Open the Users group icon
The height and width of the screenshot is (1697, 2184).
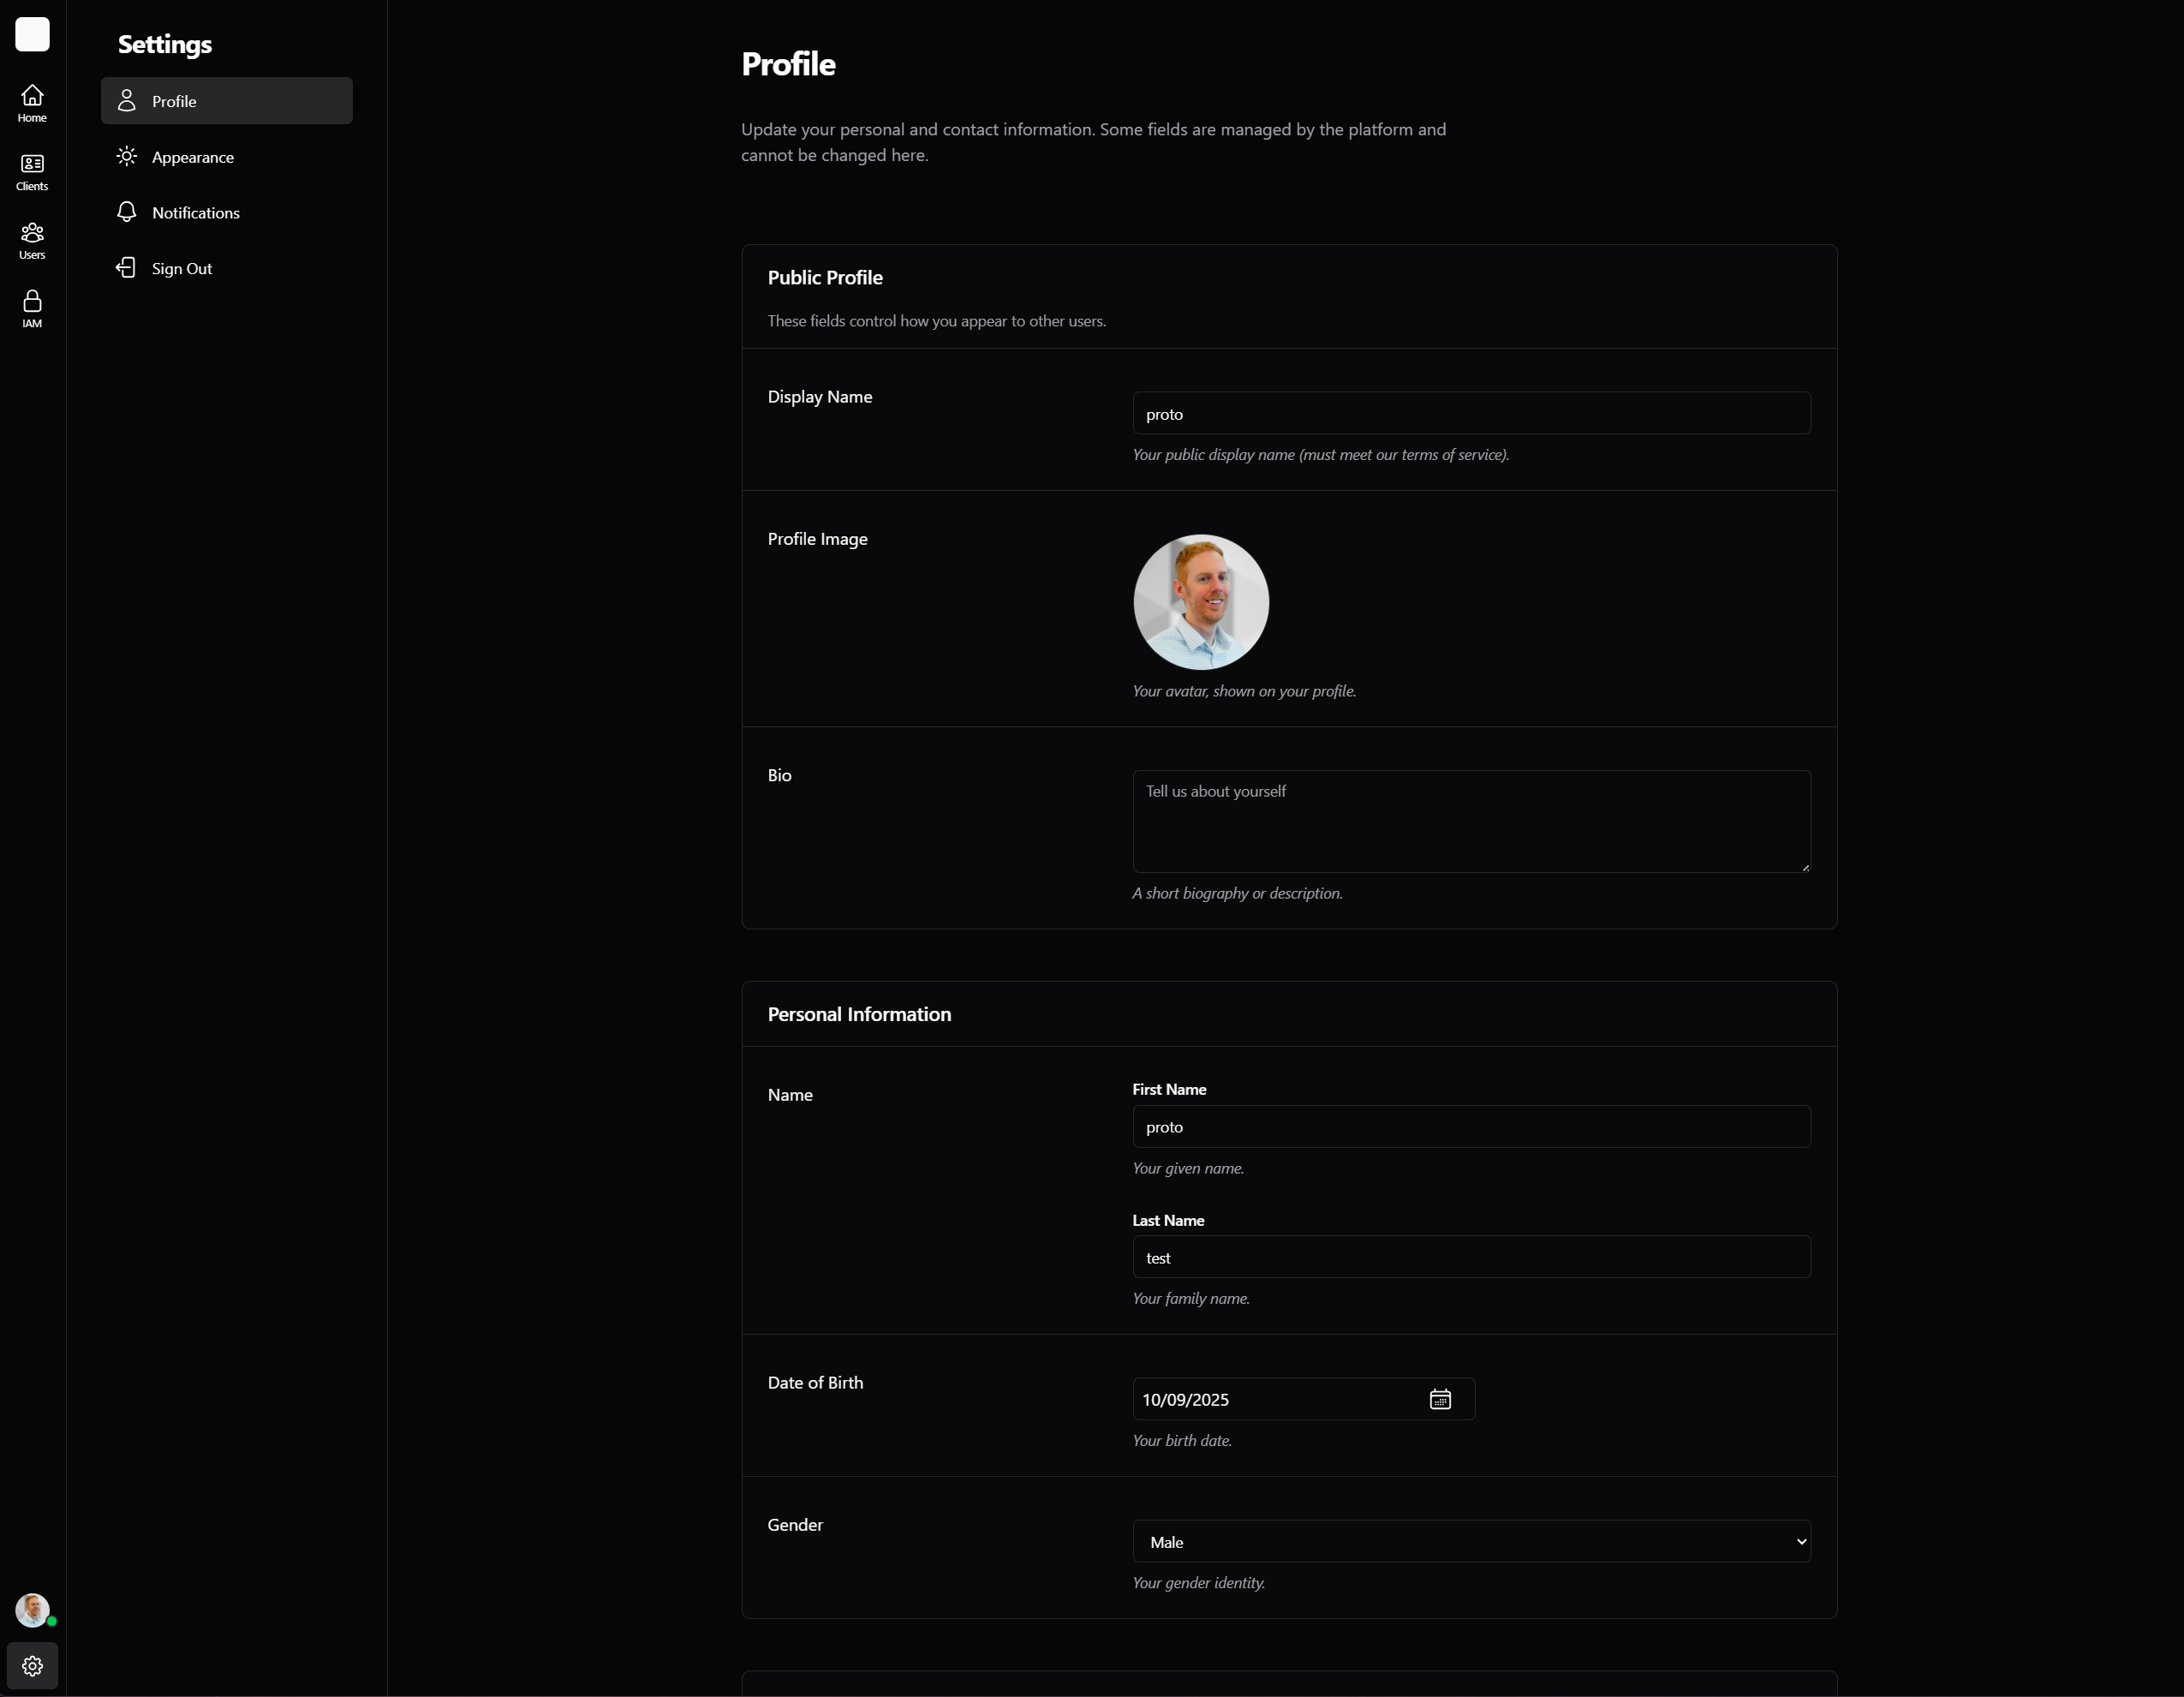click(32, 240)
